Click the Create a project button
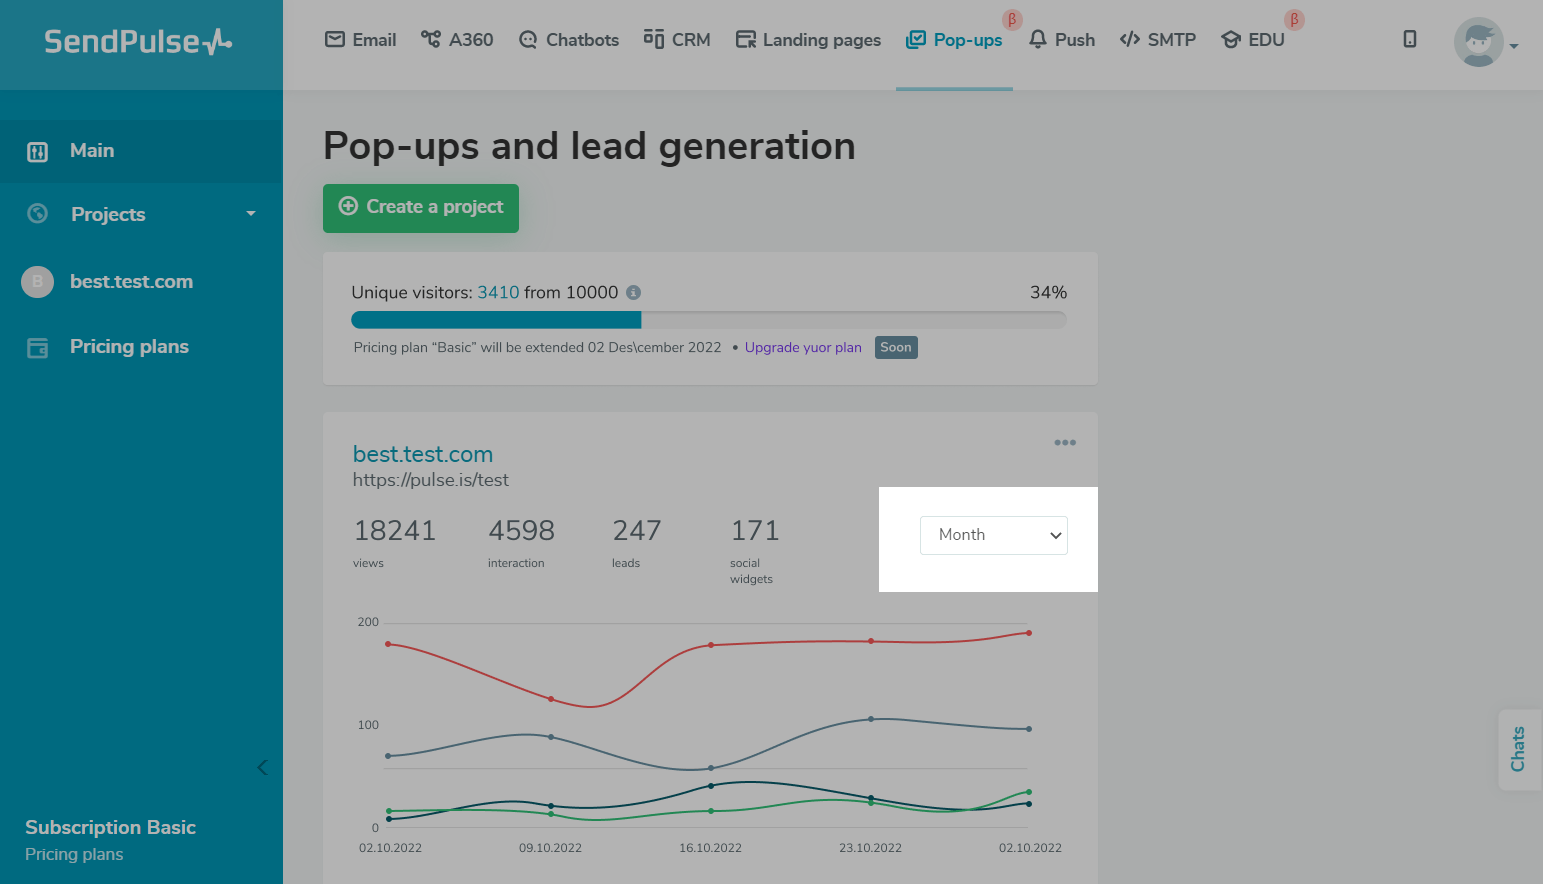 point(421,208)
